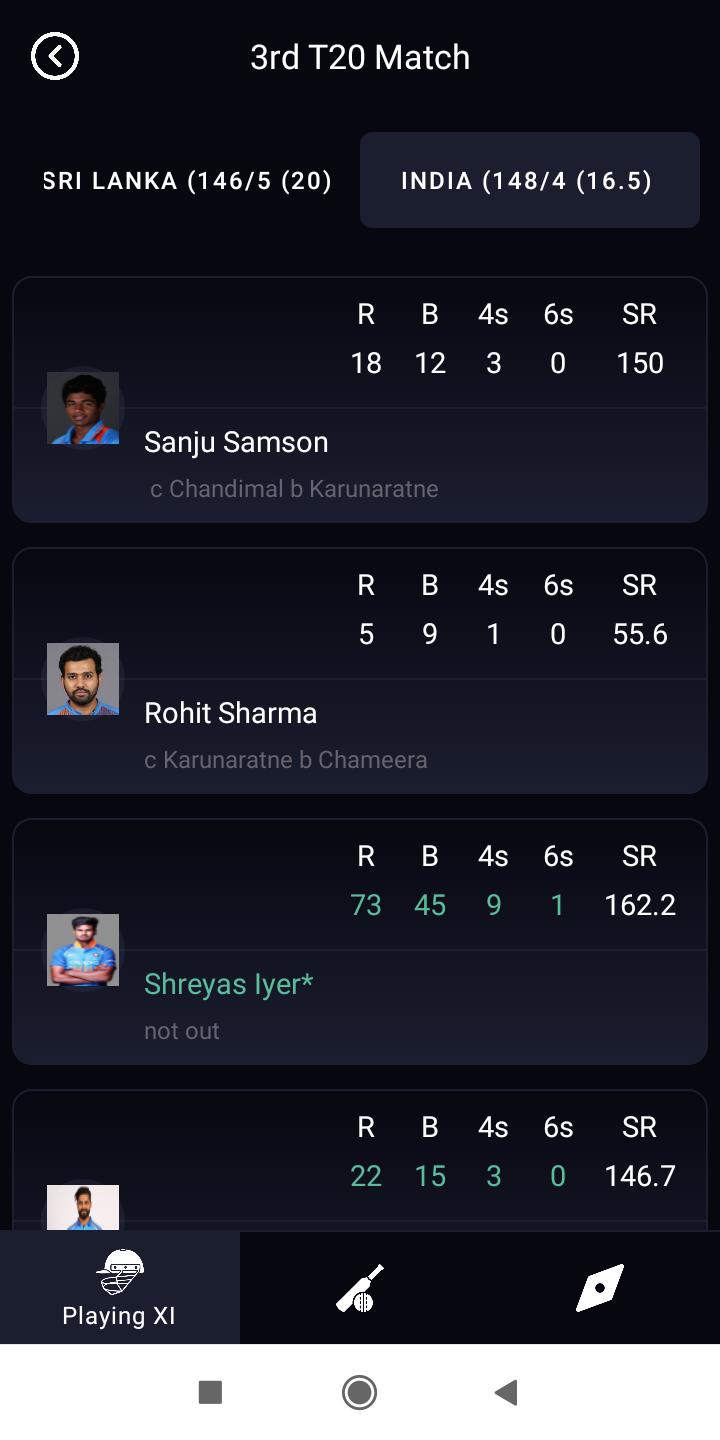Tap Shreyas Iyer's player photo
Image resolution: width=720 pixels, height=1440 pixels.
pos(83,950)
